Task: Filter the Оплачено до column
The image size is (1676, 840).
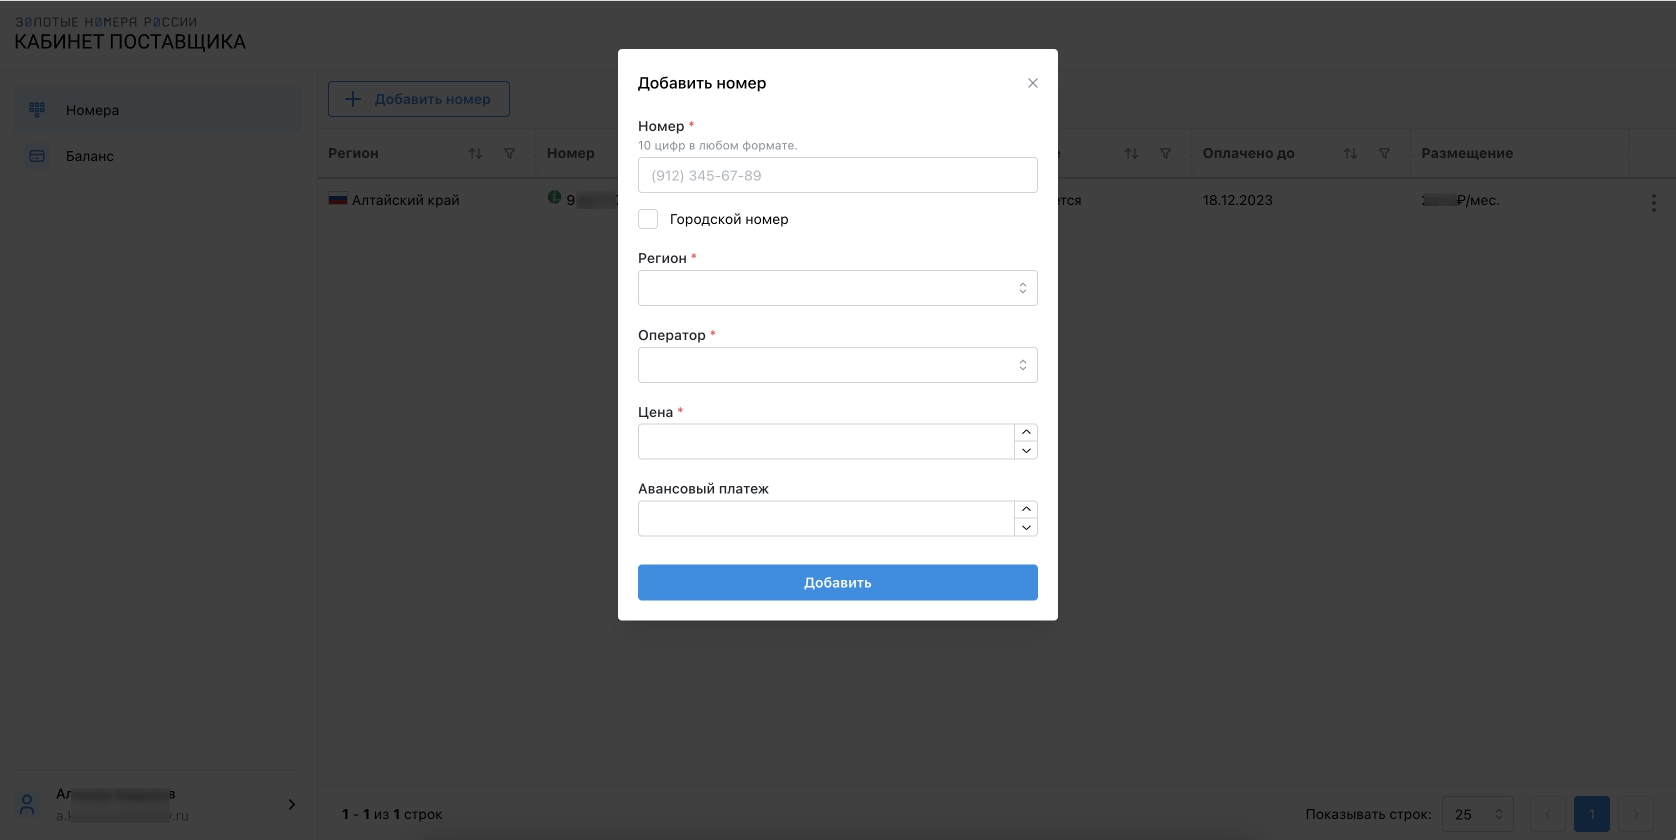Action: coord(1385,153)
